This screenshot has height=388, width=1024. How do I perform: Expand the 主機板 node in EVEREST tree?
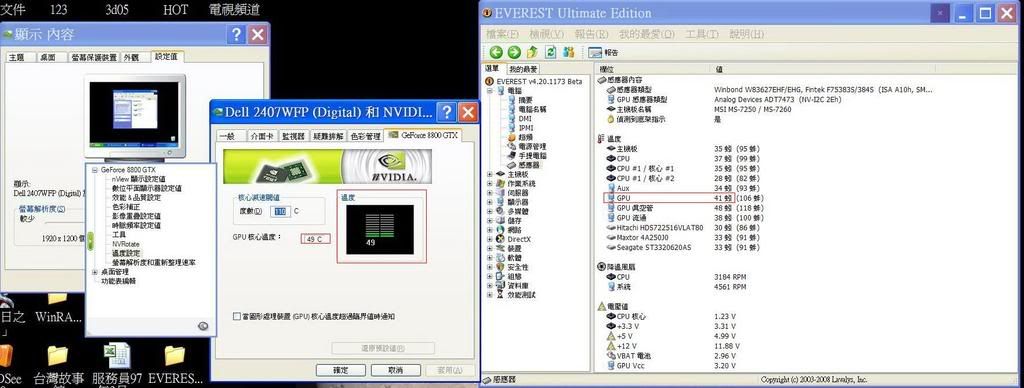pos(490,174)
